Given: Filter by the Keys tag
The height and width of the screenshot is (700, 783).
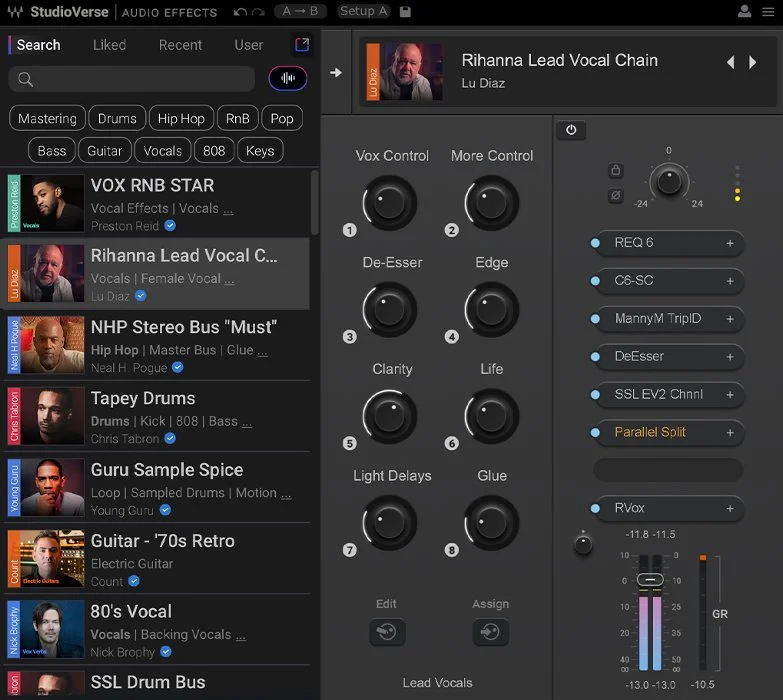Looking at the screenshot, I should pyautogui.click(x=260, y=151).
